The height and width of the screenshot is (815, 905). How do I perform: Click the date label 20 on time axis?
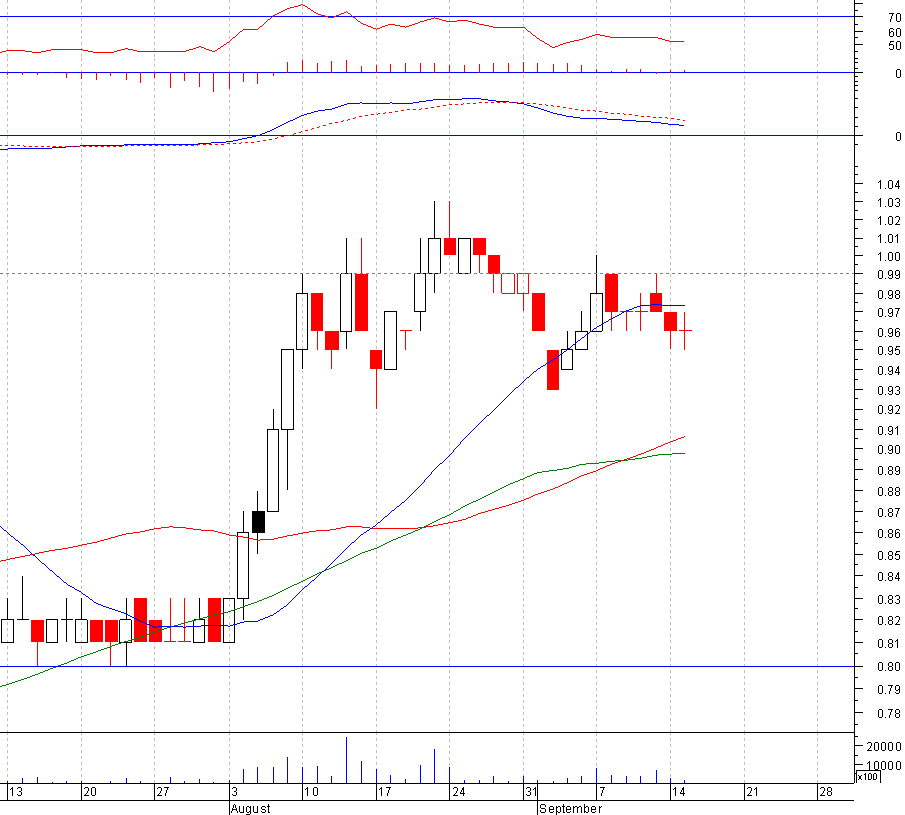click(x=90, y=792)
